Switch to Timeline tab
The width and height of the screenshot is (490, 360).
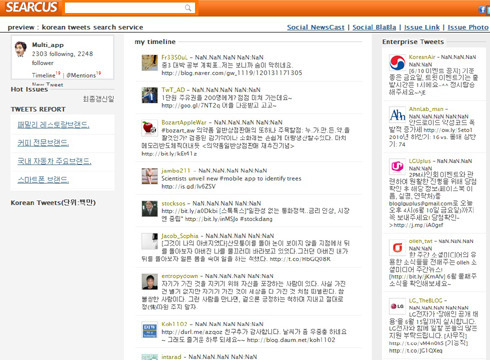pyautogui.click(x=44, y=75)
